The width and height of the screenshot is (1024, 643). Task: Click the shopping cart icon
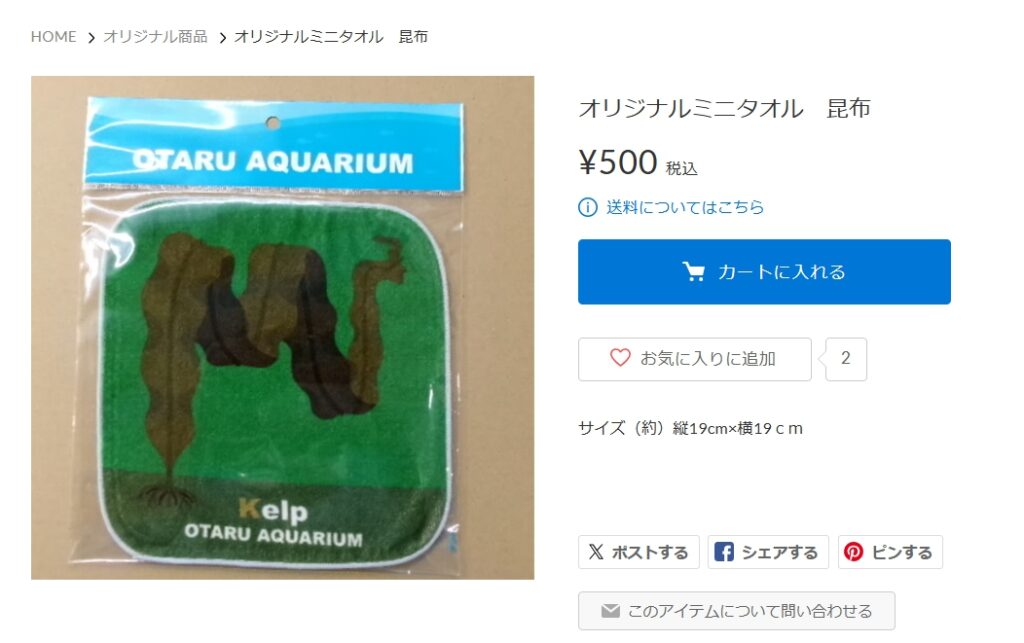pos(694,272)
